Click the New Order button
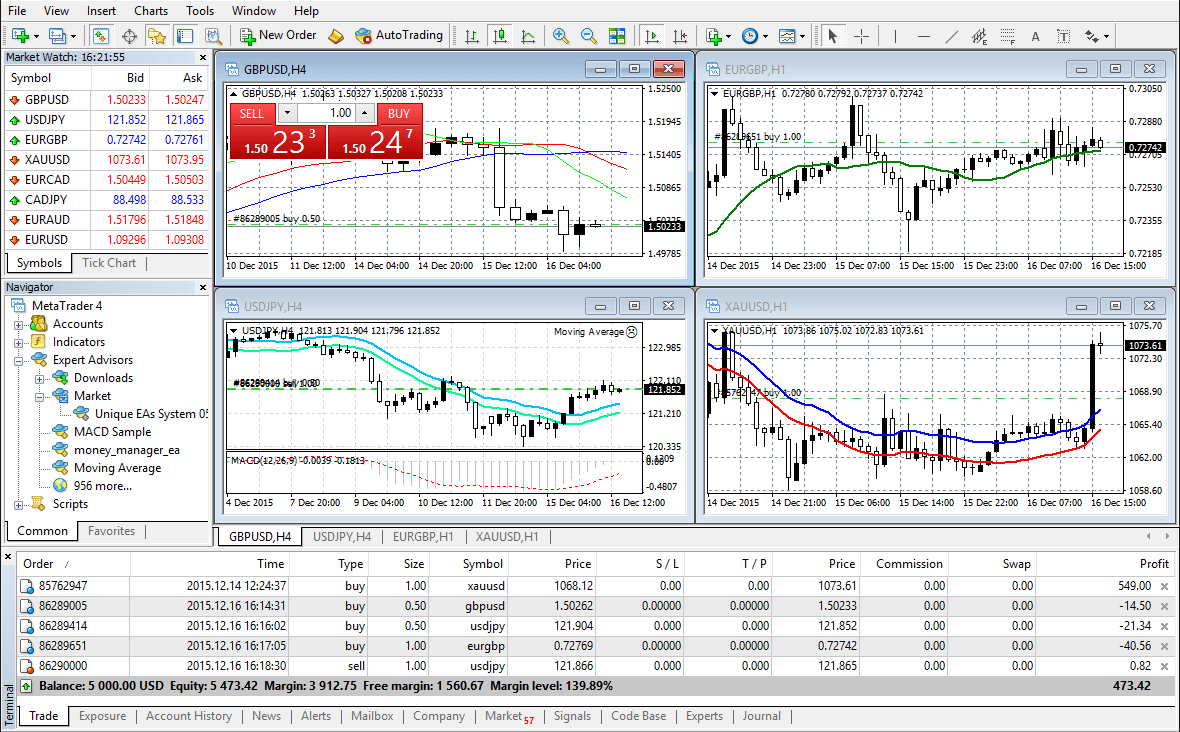This screenshot has width=1180, height=732. coord(278,35)
